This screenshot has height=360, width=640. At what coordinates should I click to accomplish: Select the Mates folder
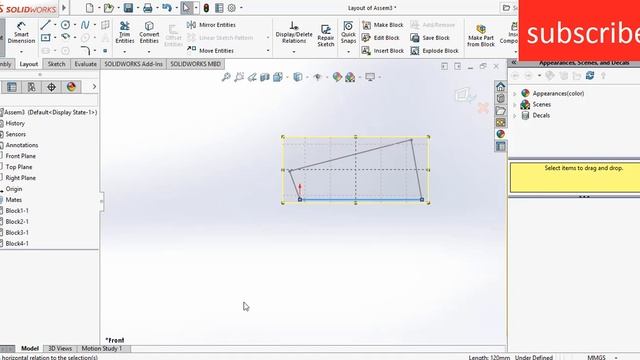click(13, 200)
